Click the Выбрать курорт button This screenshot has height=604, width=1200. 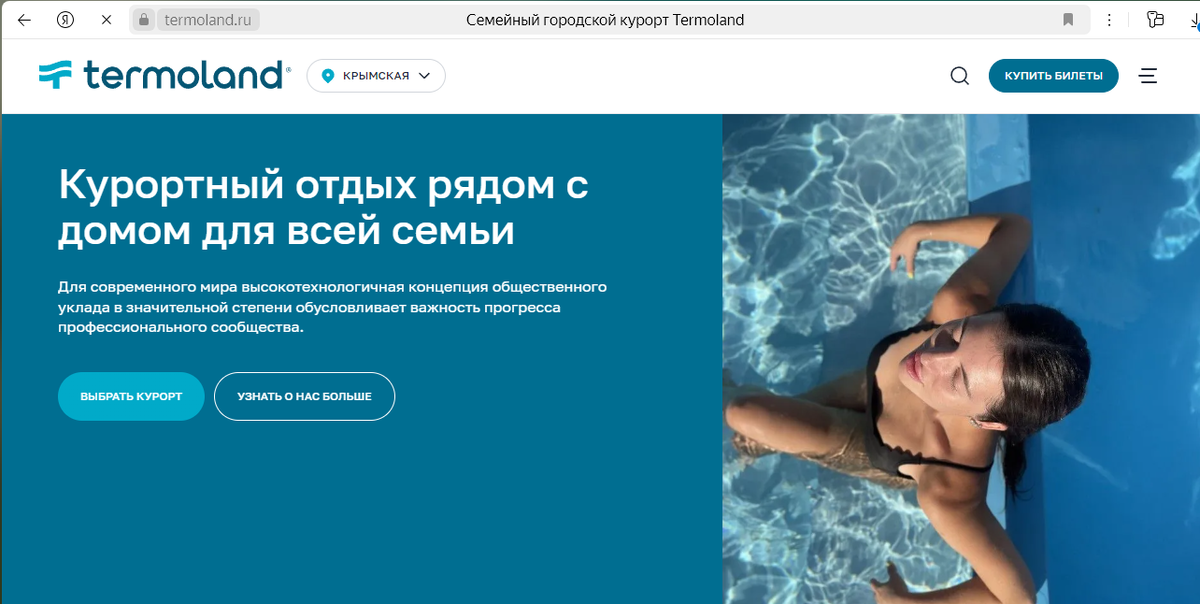pyautogui.click(x=131, y=397)
